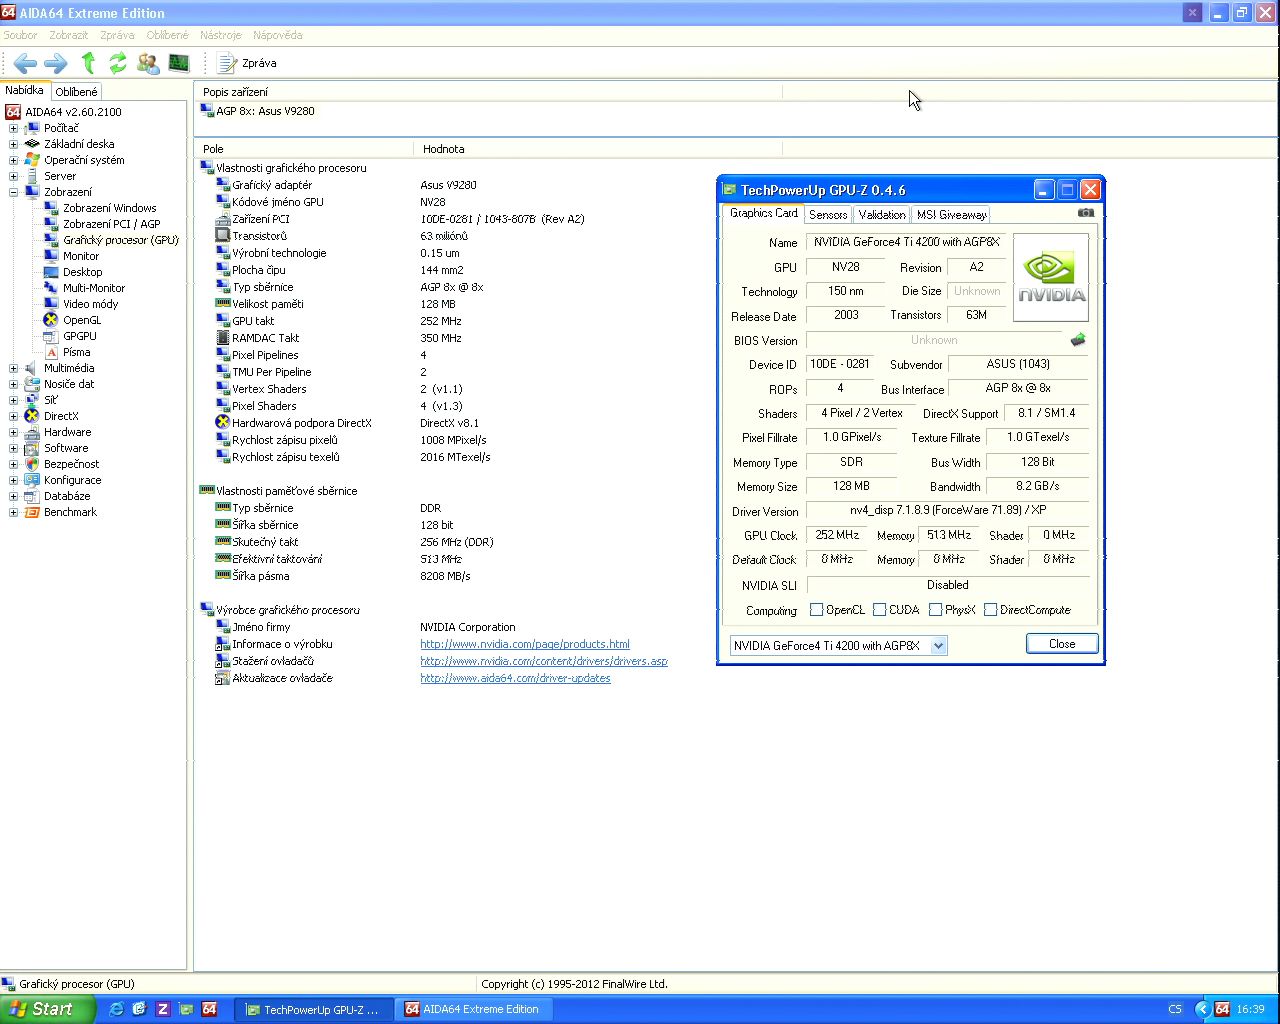Screen dimensions: 1280x1024
Task: Switch to the MSI Giveaway tab
Action: 951,215
